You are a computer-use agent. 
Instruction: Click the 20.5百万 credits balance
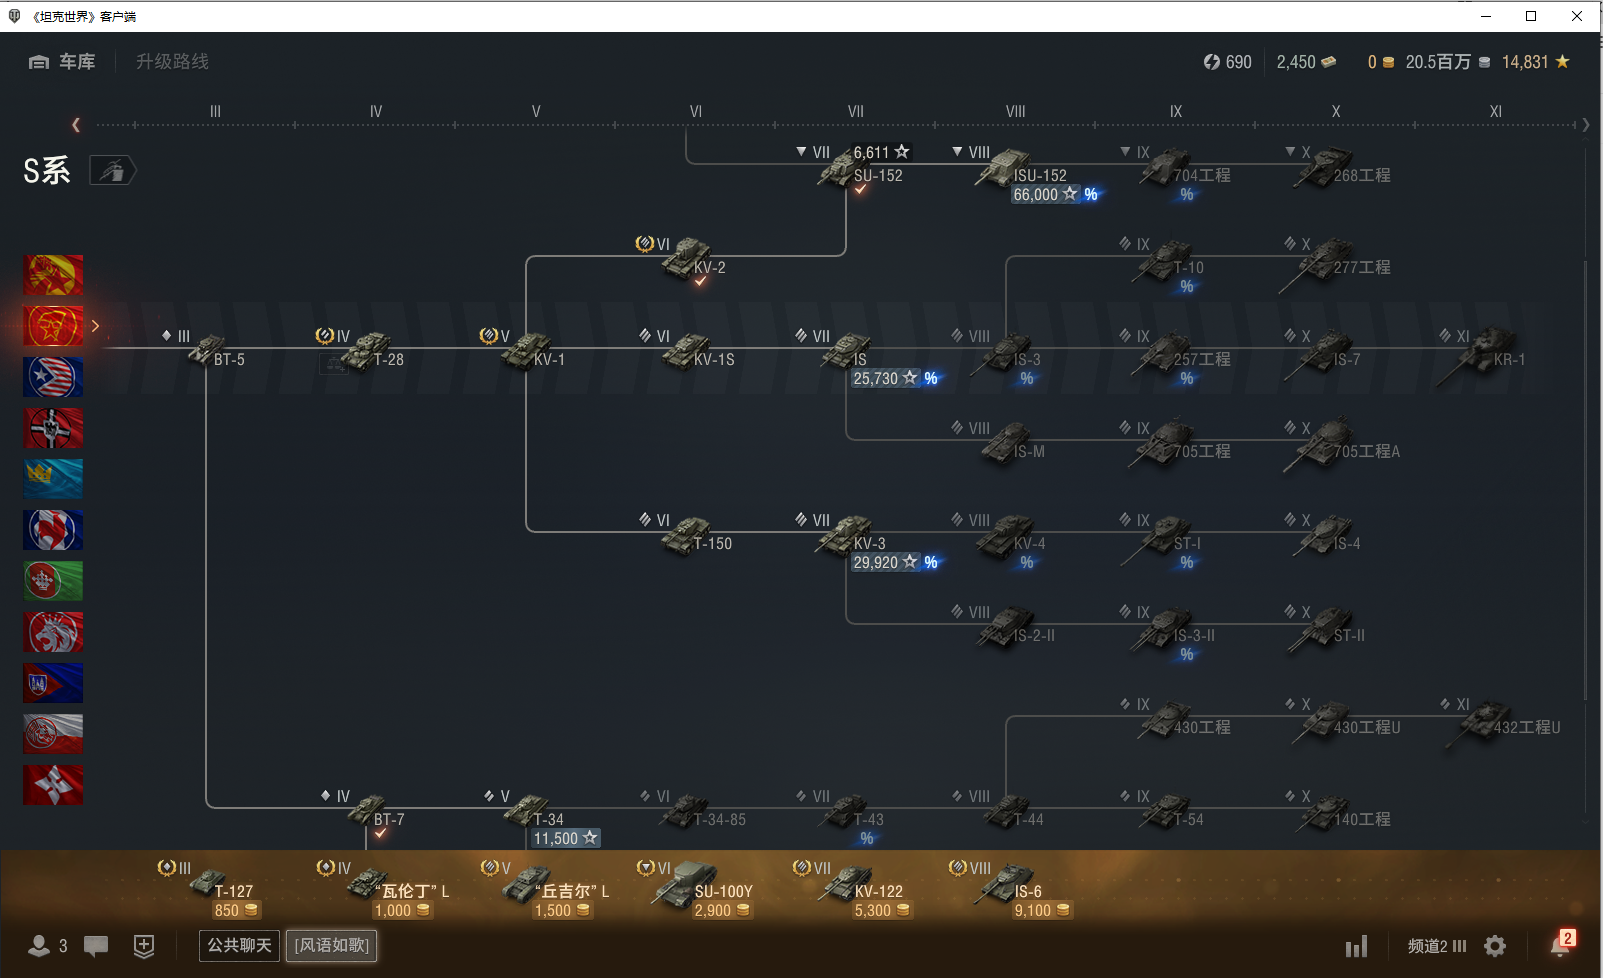click(x=1448, y=62)
